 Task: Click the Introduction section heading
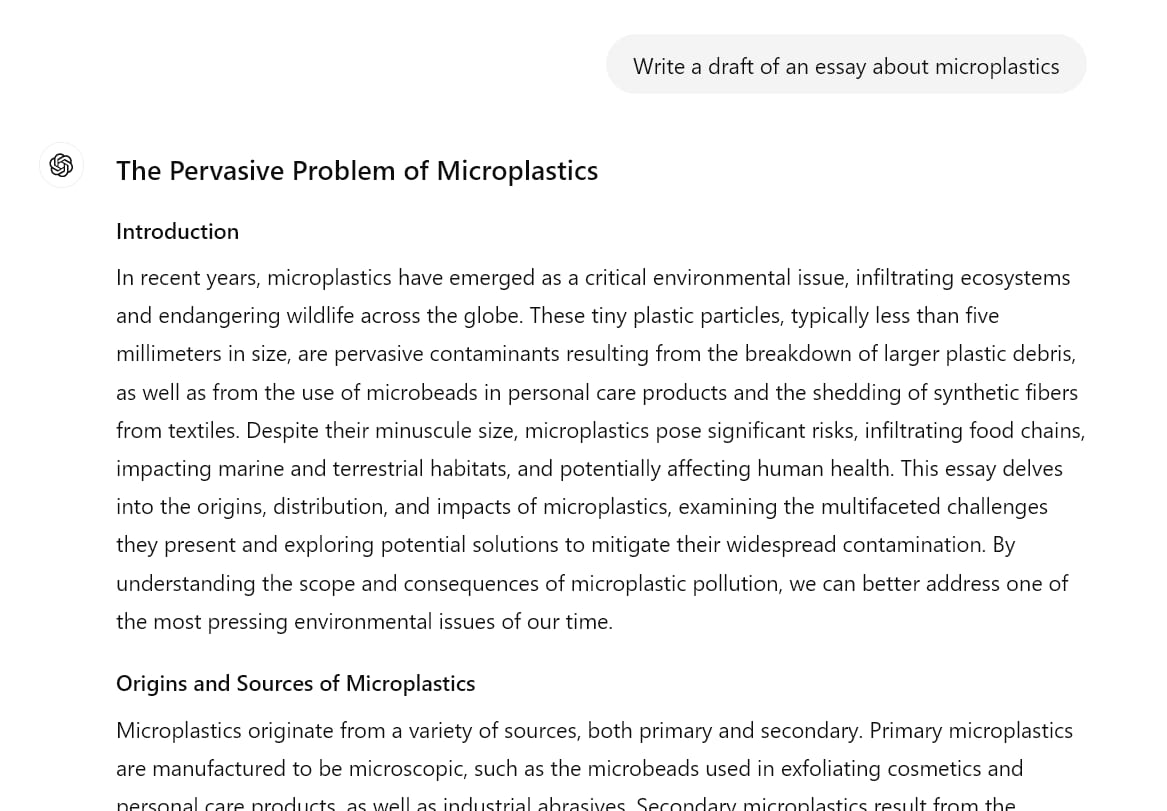(x=178, y=231)
